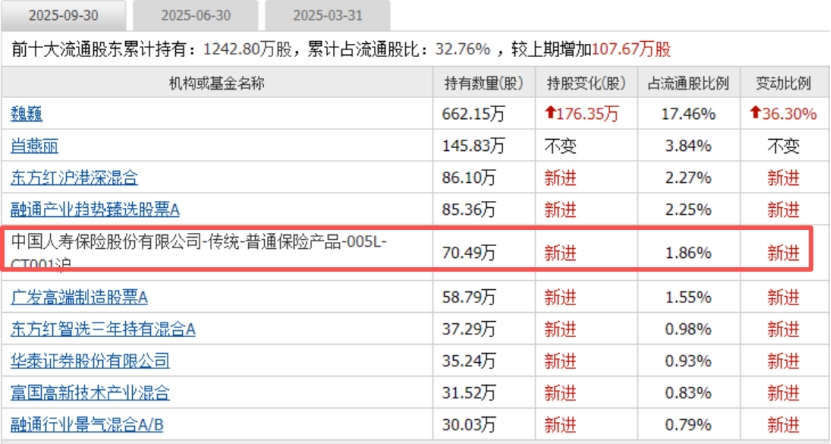Click the 持有数量(股) column header
Screen dimensions: 831x444
pos(484,83)
